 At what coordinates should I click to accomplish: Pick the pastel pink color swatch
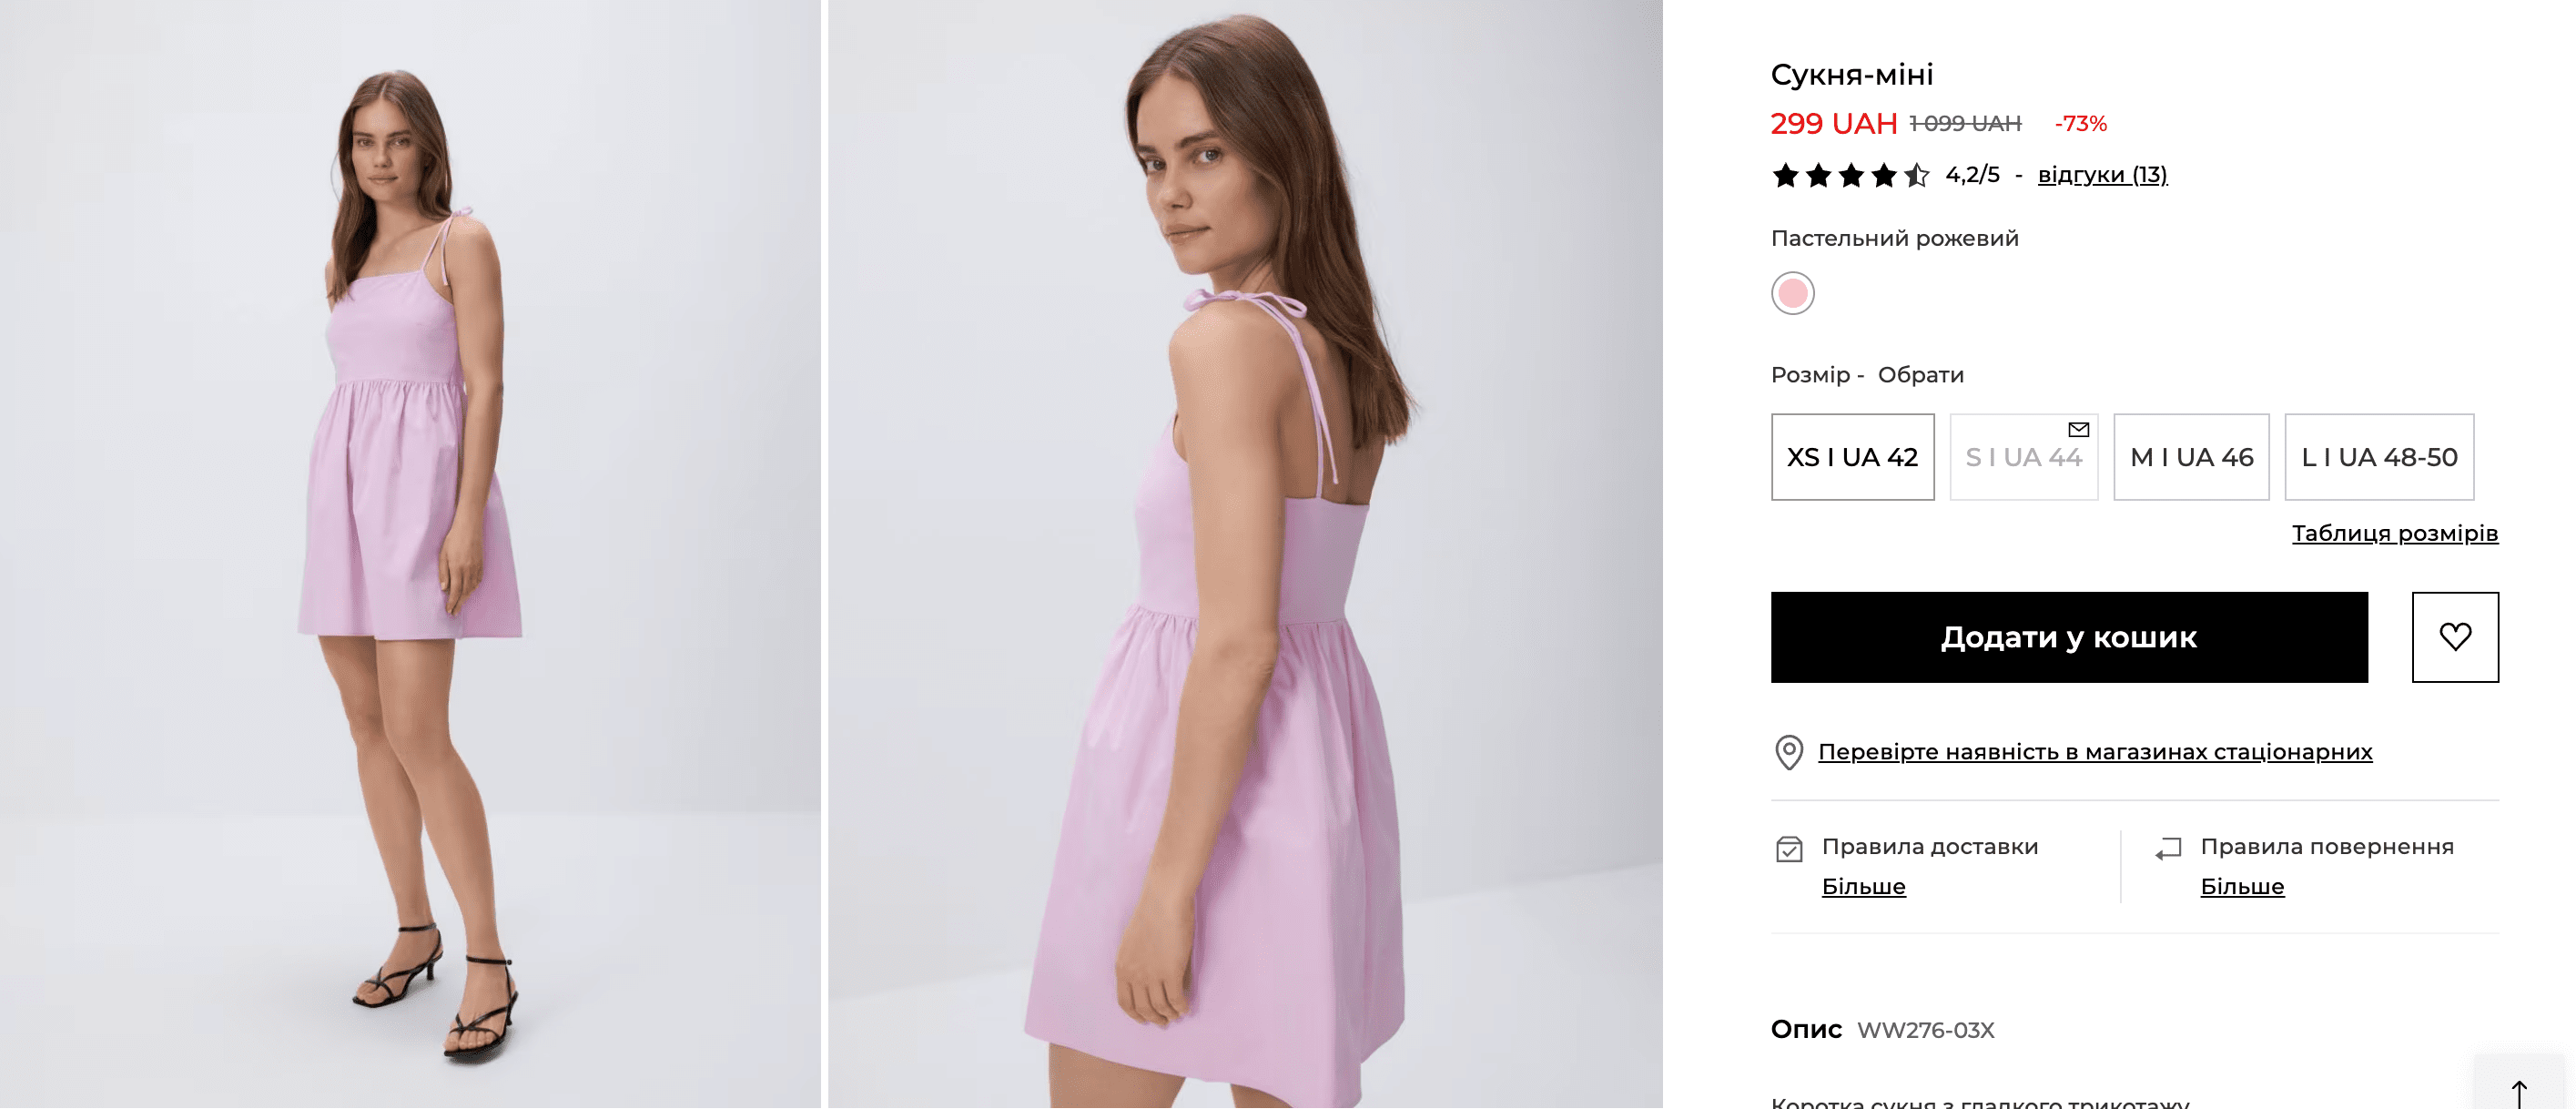(1792, 293)
